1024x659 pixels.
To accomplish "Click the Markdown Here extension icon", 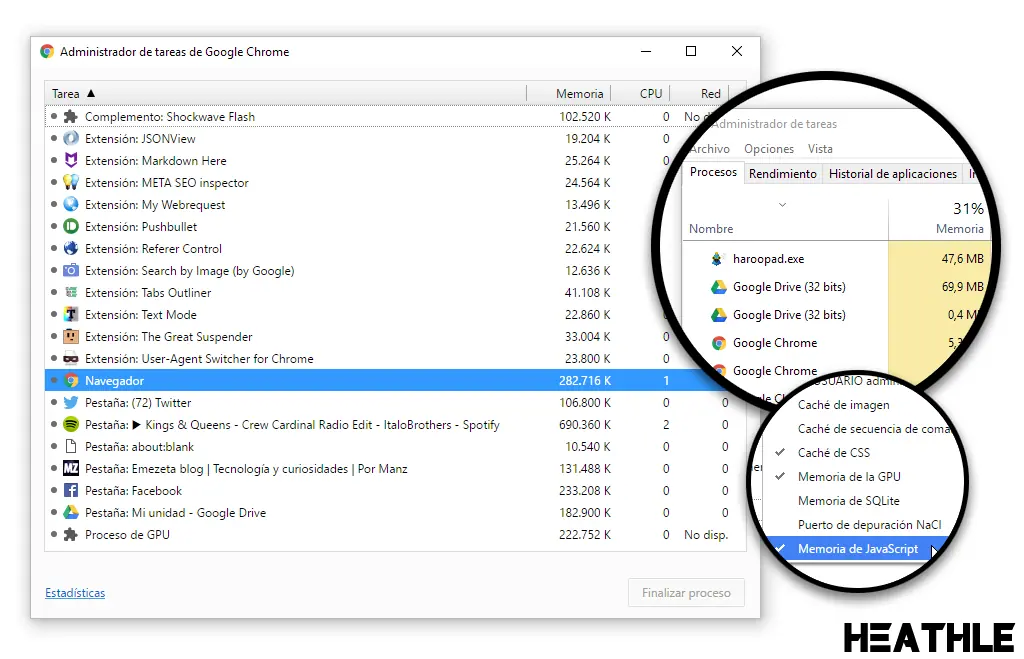I will (71, 161).
